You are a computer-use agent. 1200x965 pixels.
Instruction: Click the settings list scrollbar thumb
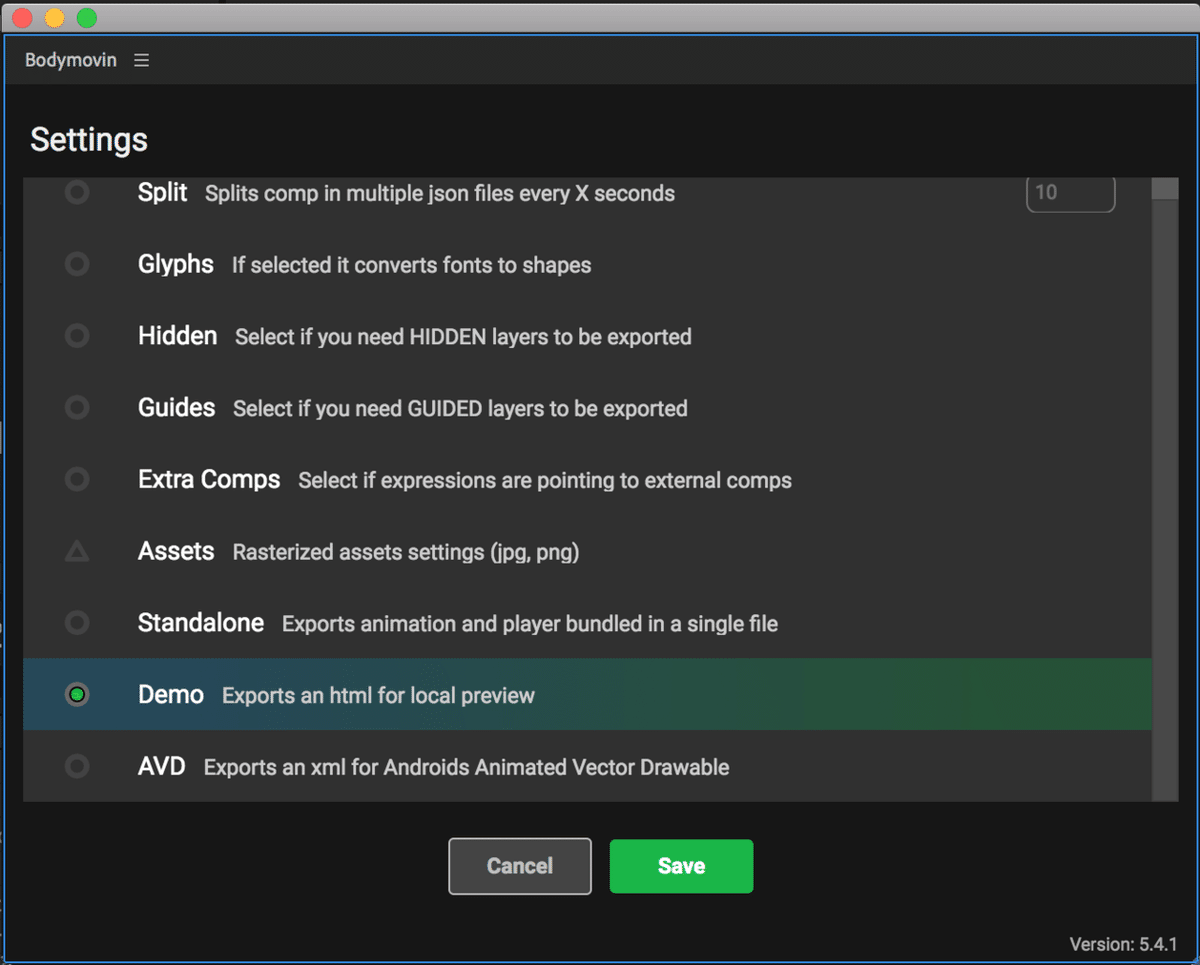1165,189
